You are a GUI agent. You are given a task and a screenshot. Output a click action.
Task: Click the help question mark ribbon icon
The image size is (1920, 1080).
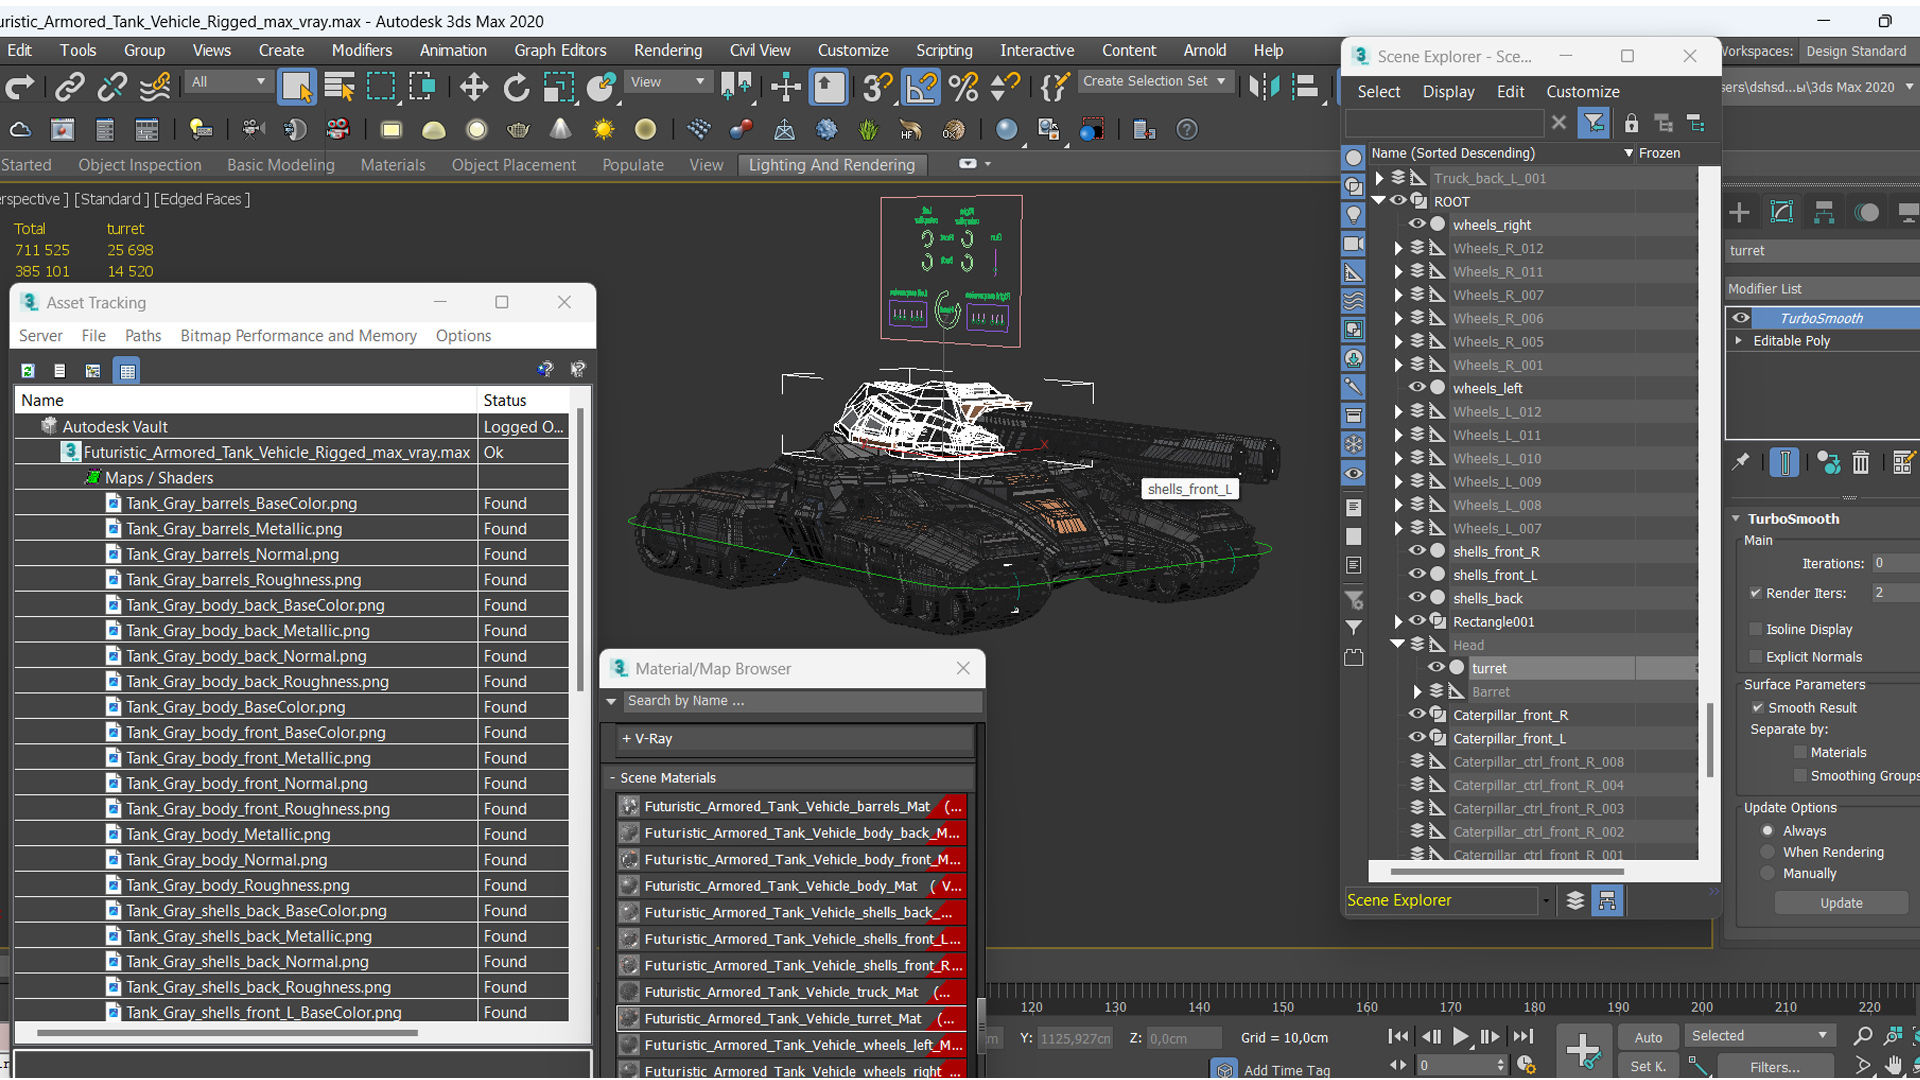tap(1187, 130)
